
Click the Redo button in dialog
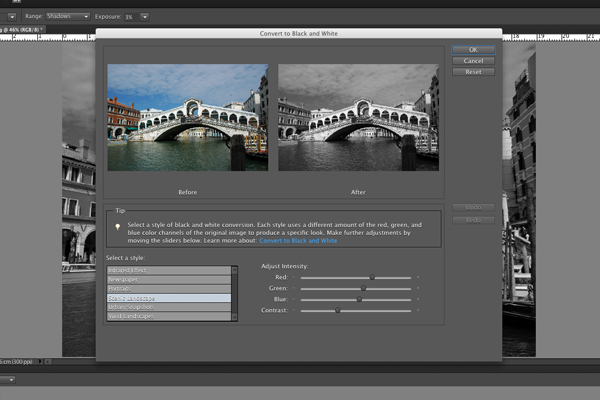point(473,219)
